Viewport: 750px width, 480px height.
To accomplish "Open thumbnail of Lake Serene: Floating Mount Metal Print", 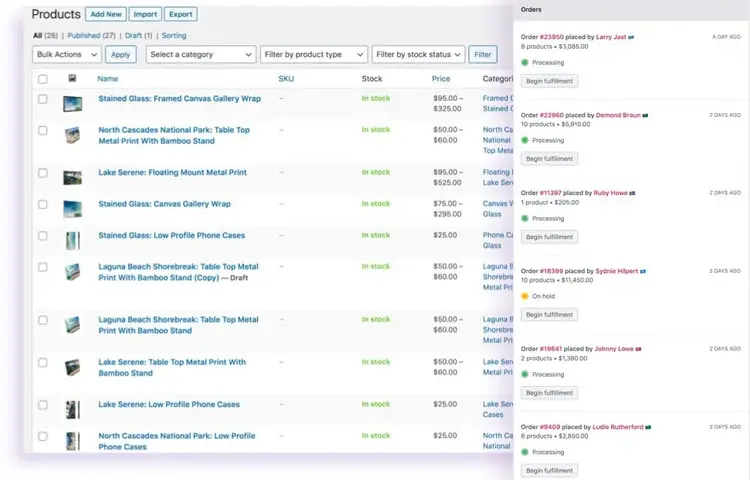I will coord(73,177).
